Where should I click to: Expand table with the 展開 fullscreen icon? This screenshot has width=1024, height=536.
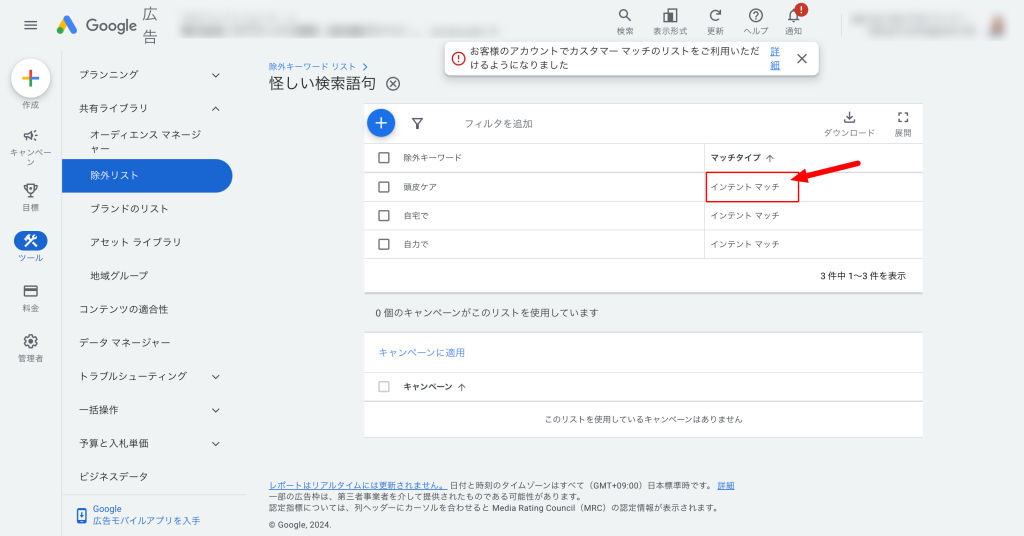[903, 118]
